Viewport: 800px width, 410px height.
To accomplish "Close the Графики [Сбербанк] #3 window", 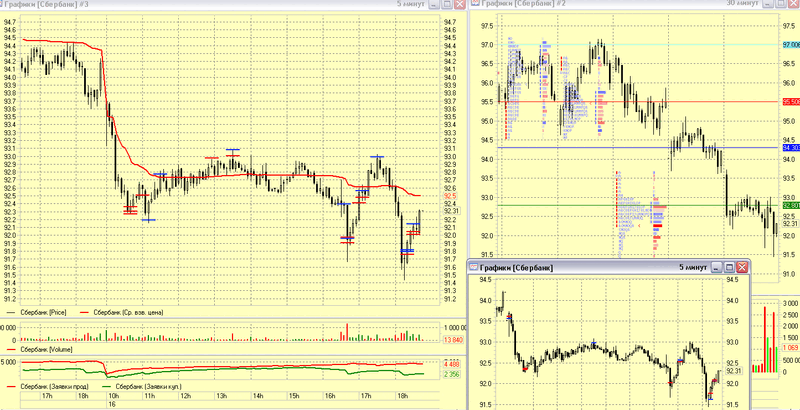I will (x=460, y=4).
